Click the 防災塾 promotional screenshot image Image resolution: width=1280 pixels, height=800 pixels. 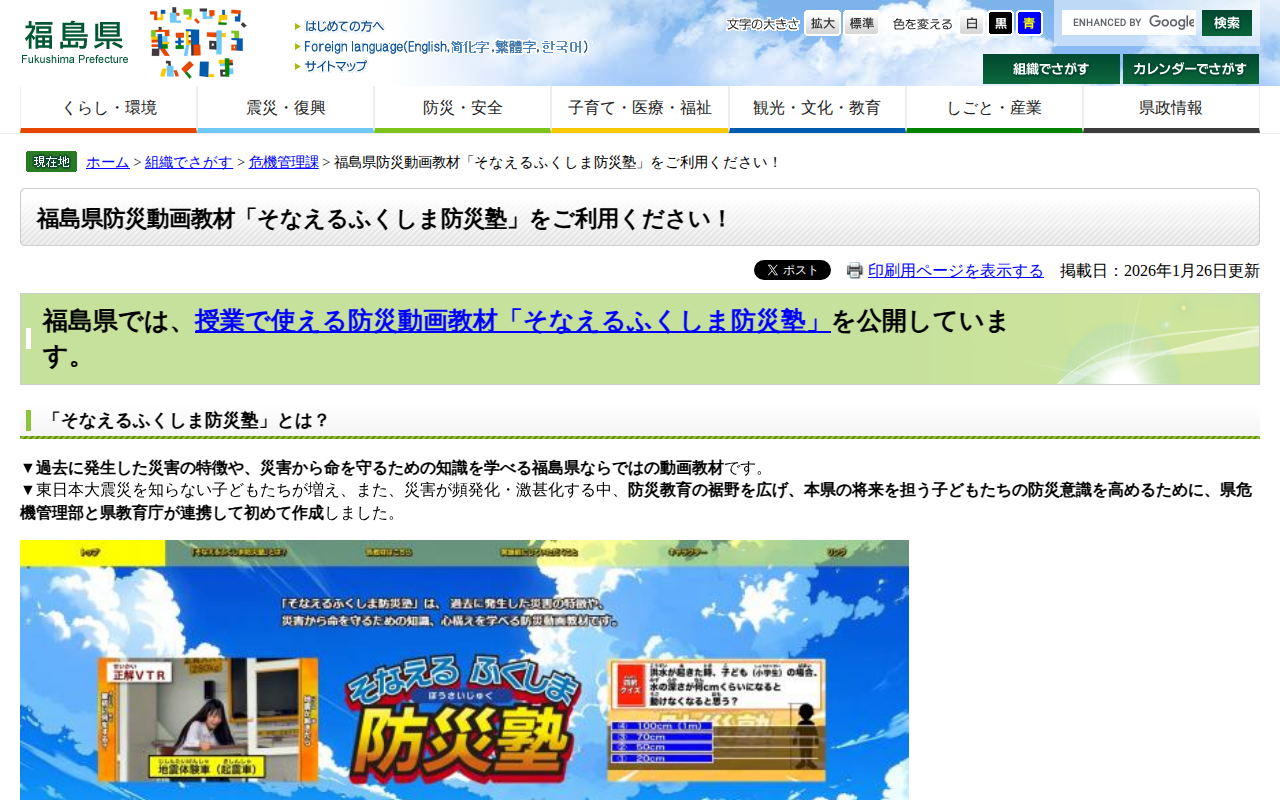pos(464,670)
